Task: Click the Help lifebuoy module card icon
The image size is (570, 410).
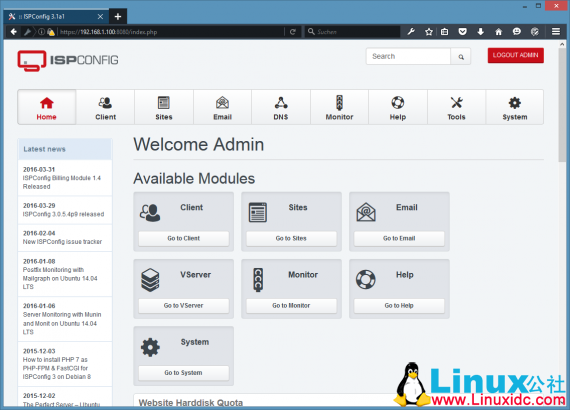Action: tap(366, 280)
